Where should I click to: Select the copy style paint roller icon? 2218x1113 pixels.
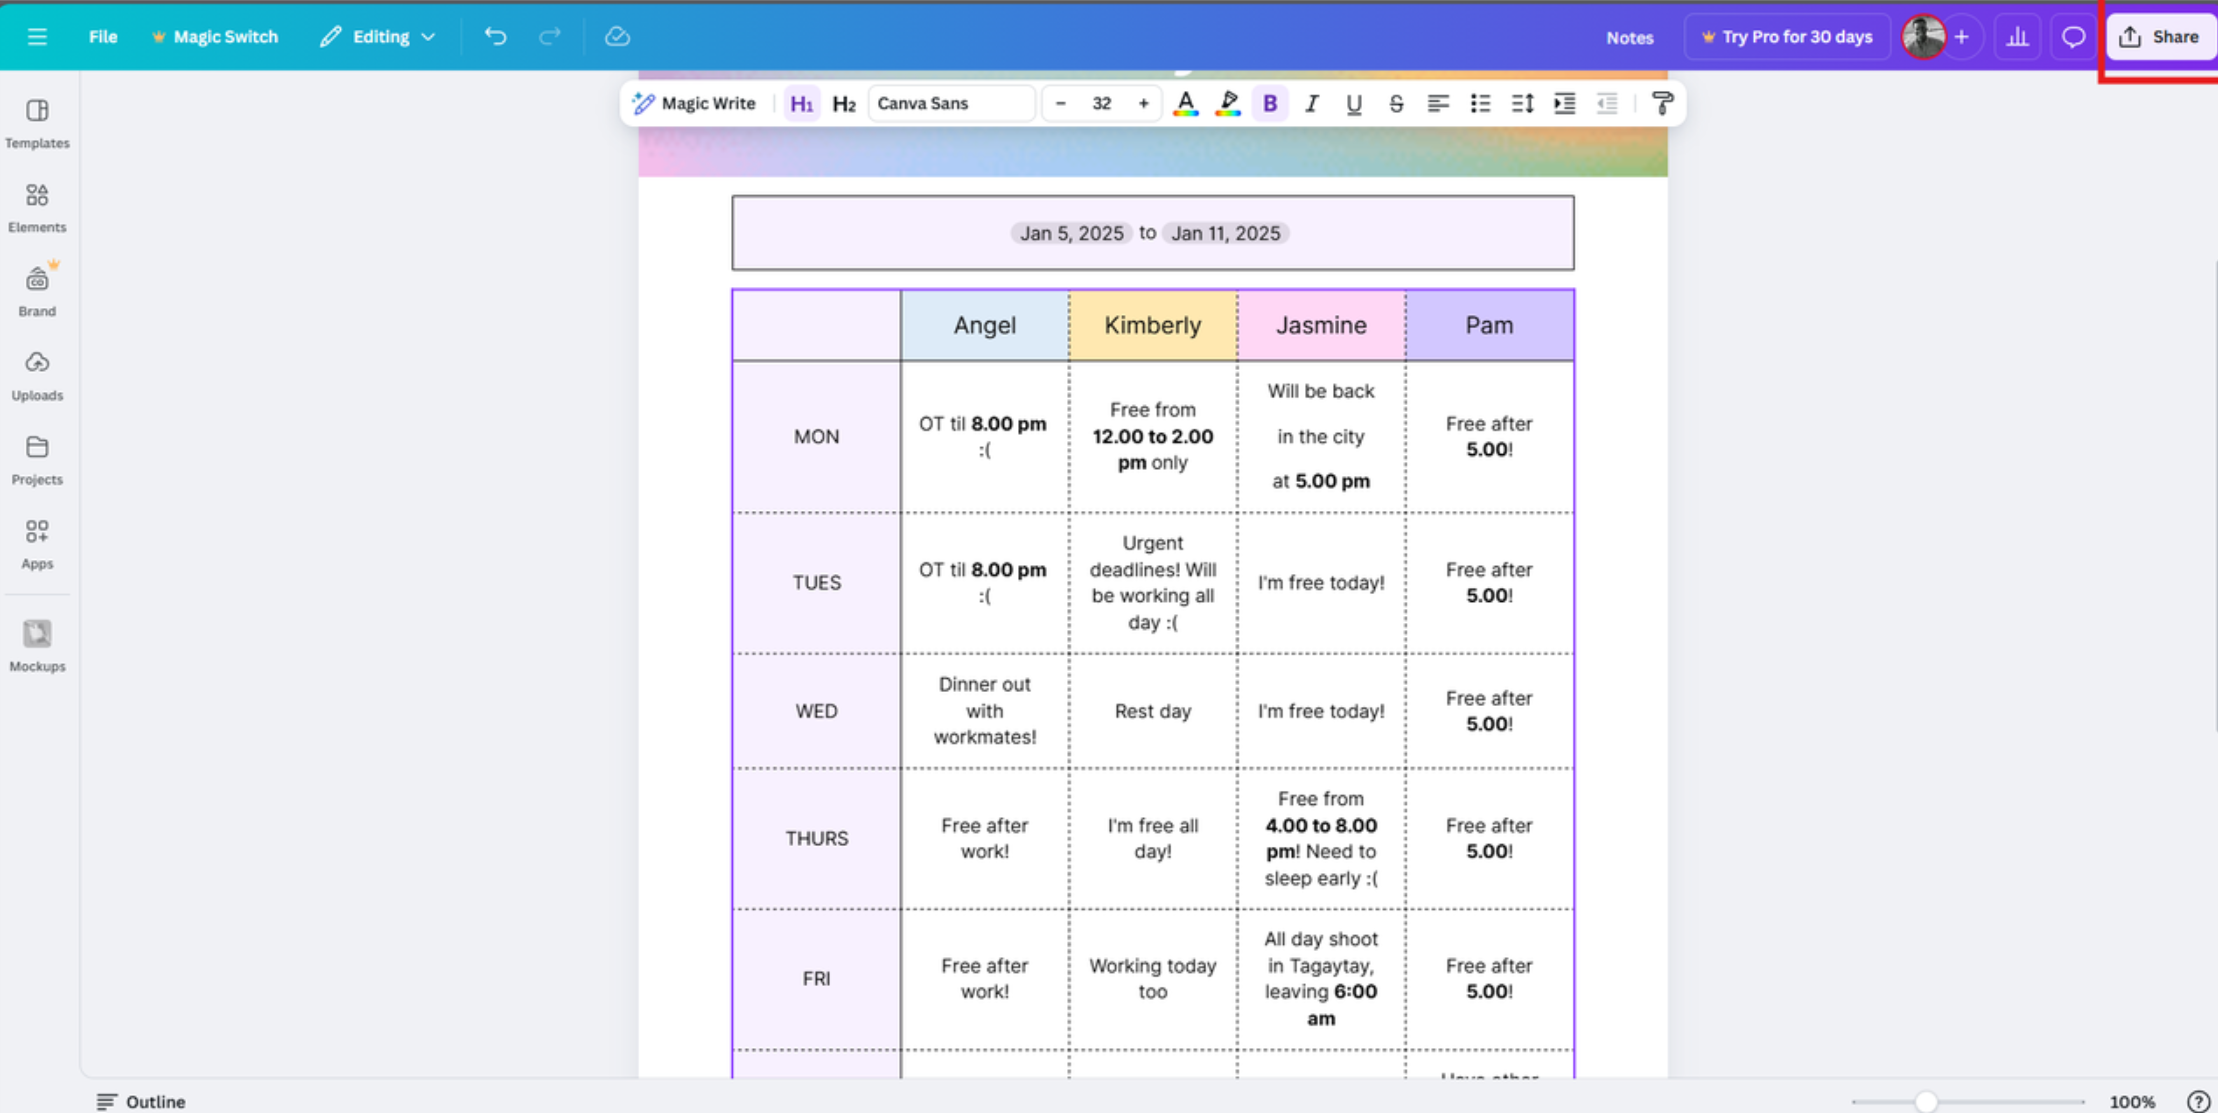coord(1663,103)
